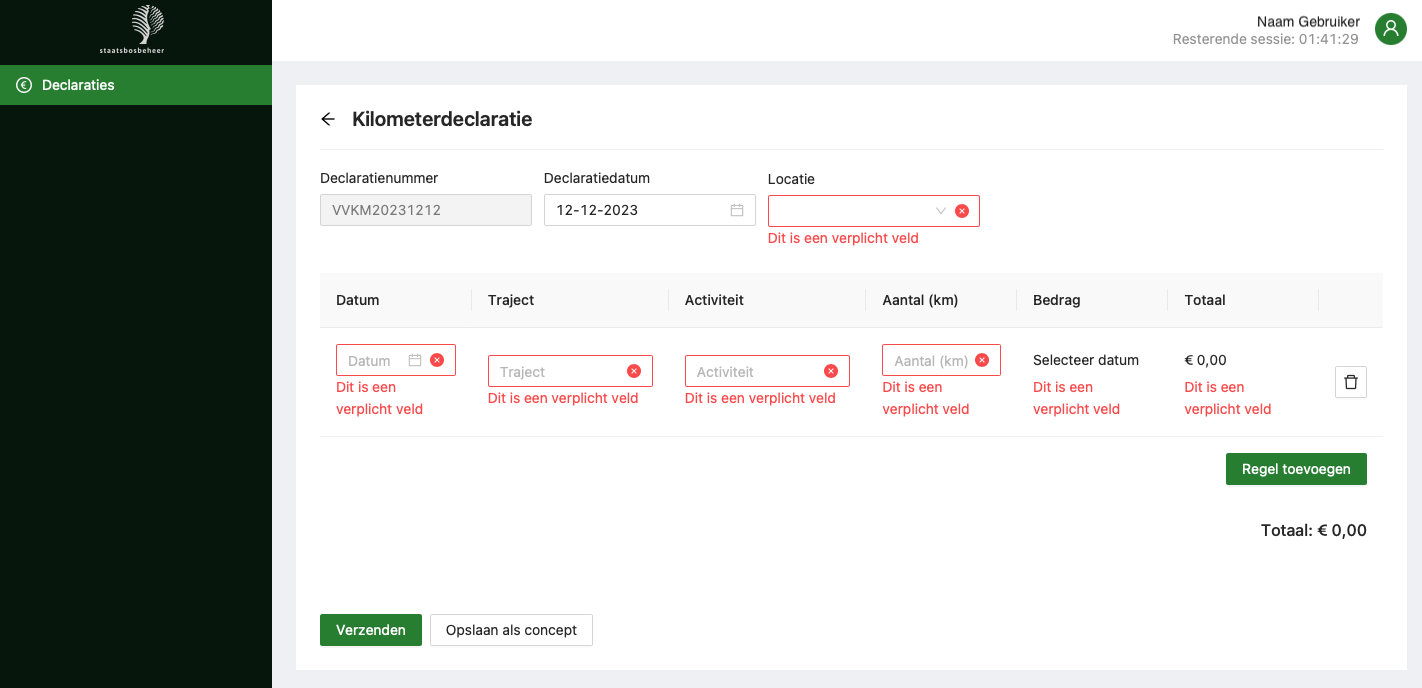Click the Locatie required-field error message
The width and height of the screenshot is (1422, 688).
(x=843, y=238)
